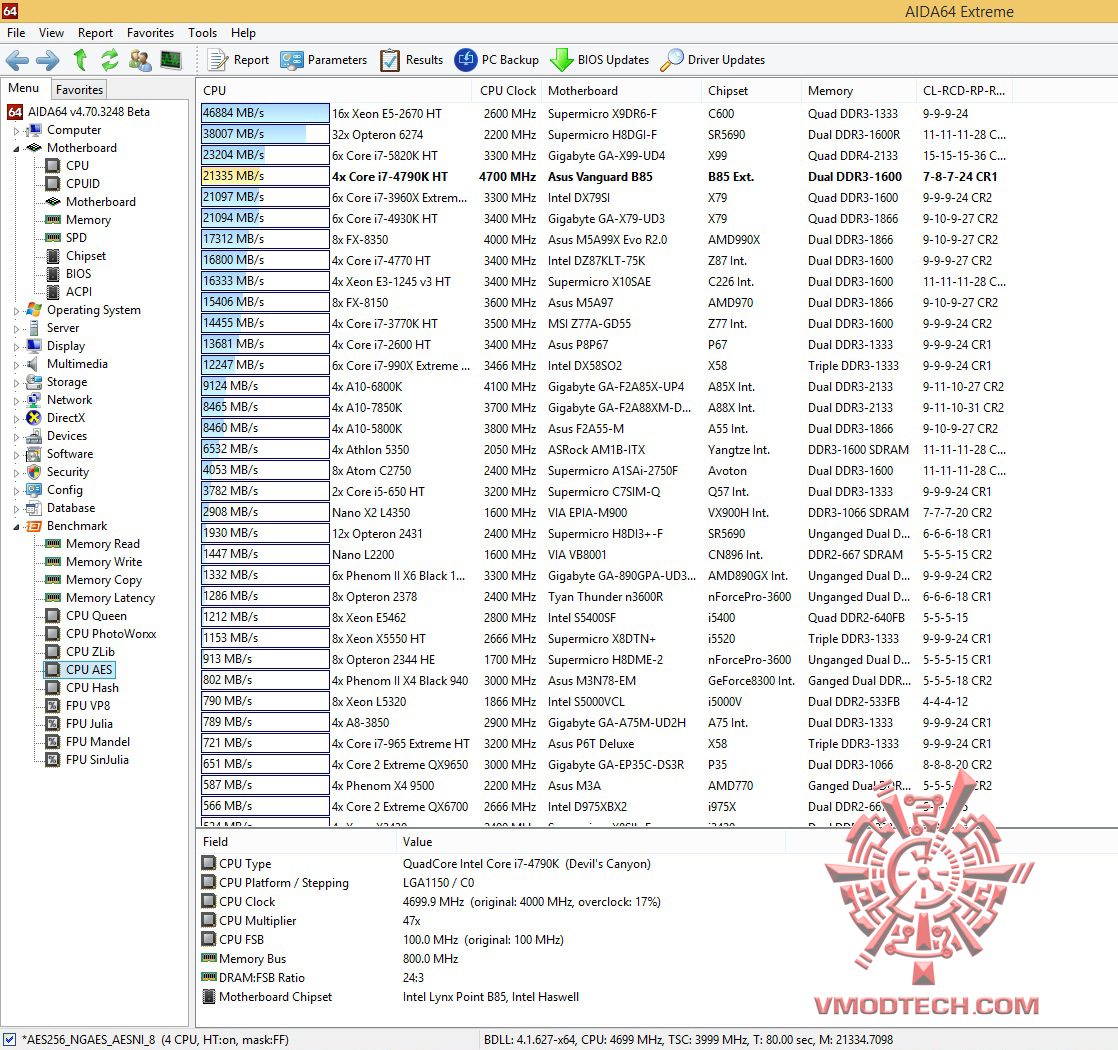Open the Results toolbar button
Screen dimensions: 1118x1050
411,61
